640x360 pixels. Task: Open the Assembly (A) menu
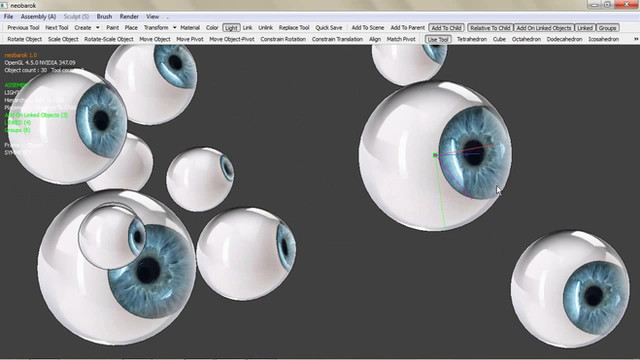pos(38,17)
